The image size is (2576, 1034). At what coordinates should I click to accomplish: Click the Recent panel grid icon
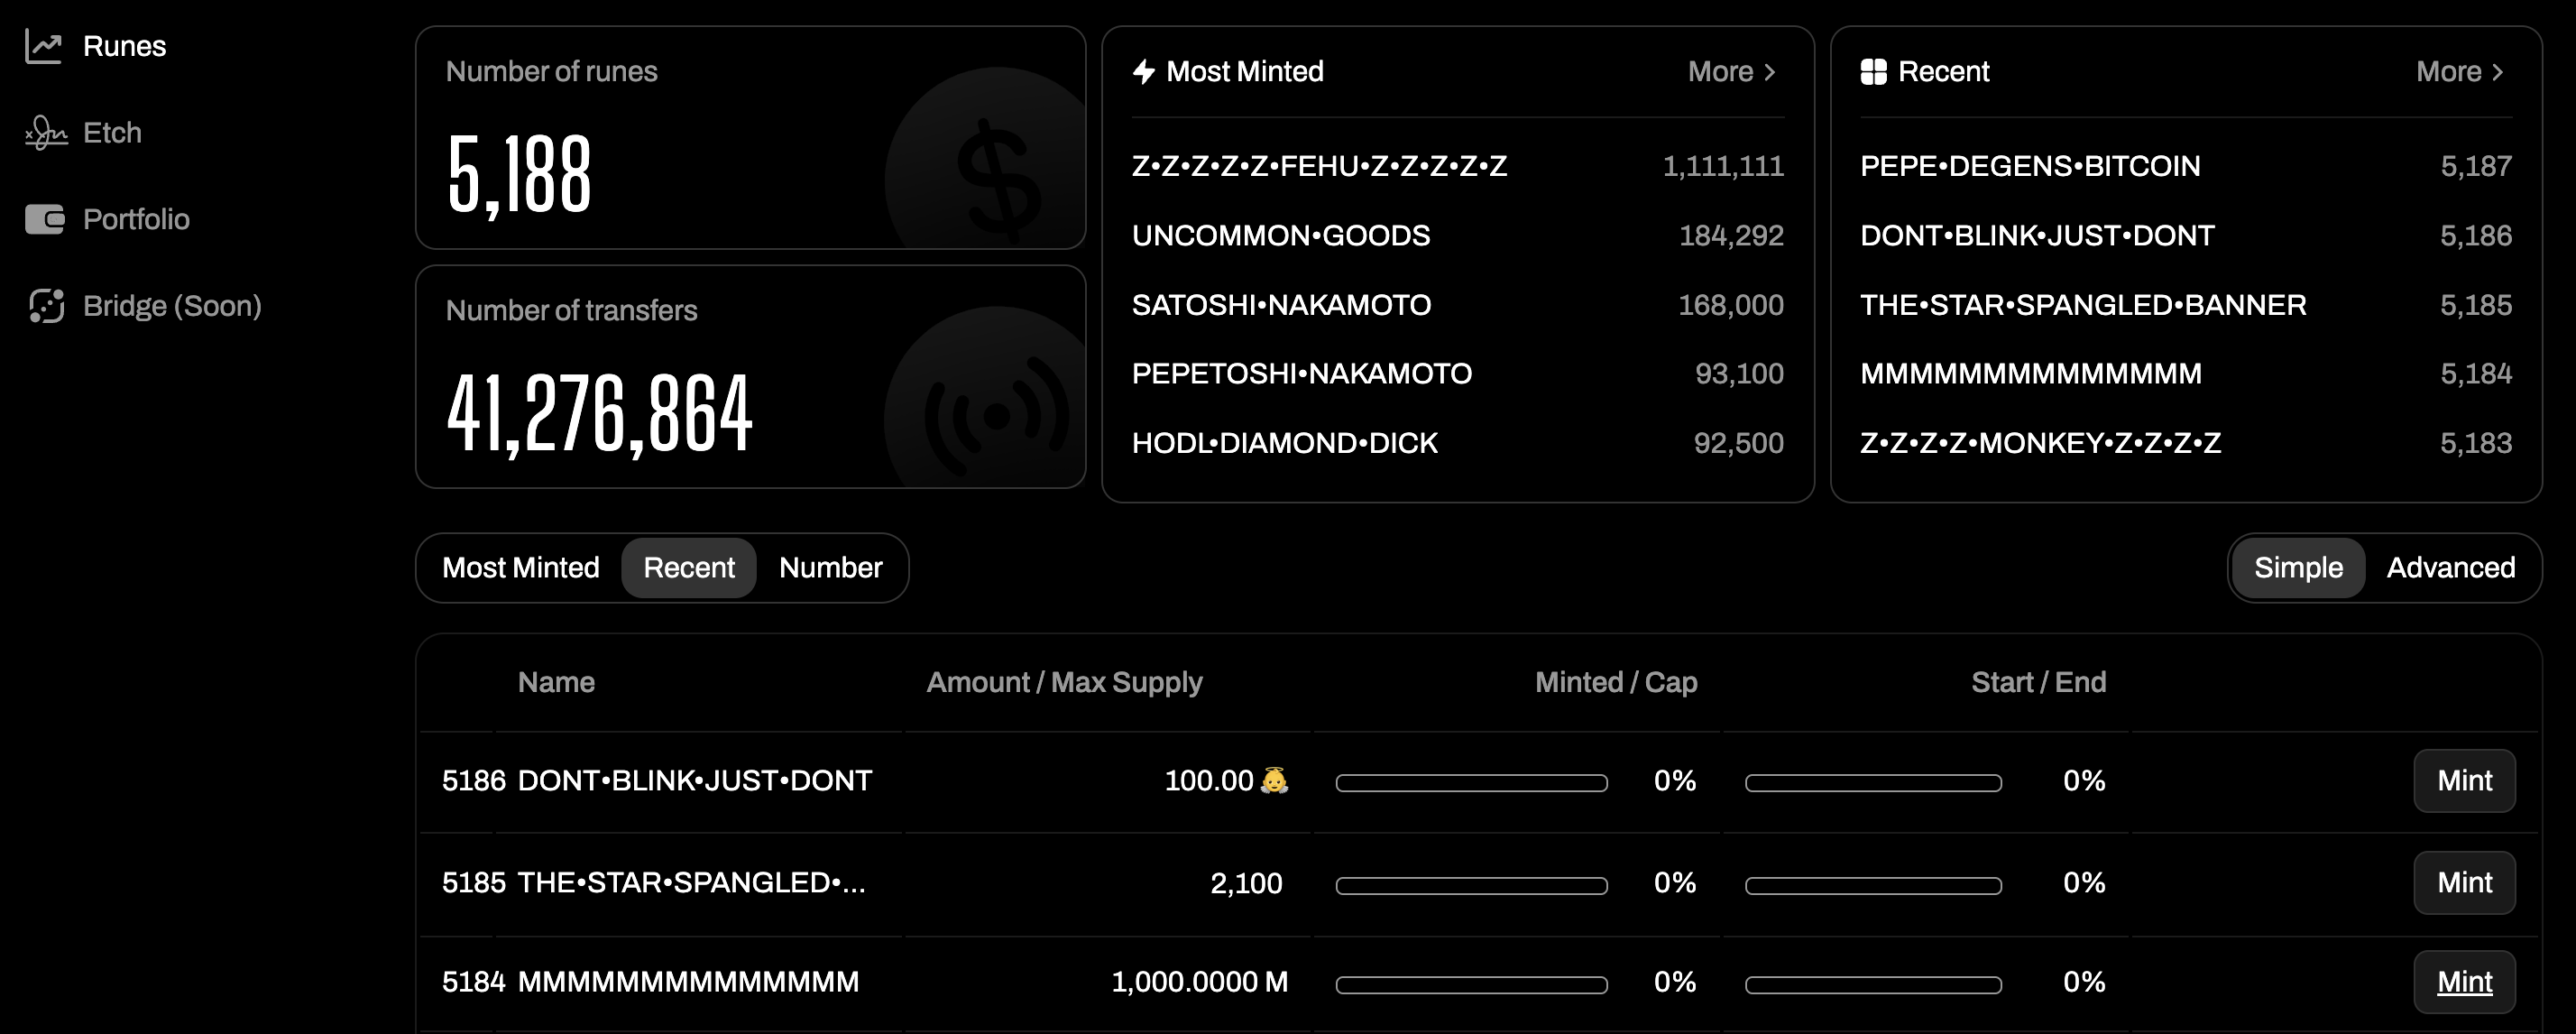(x=1873, y=72)
